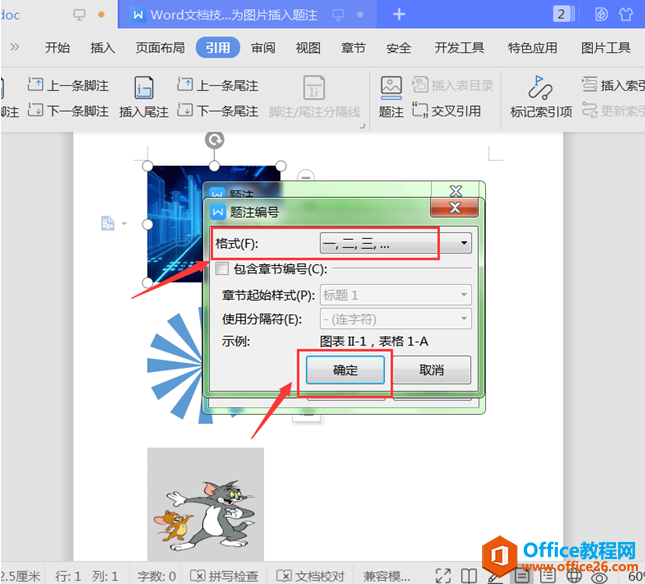The width and height of the screenshot is (645, 584).
Task: Open the 审阅 ribbon tab
Action: tap(263, 48)
